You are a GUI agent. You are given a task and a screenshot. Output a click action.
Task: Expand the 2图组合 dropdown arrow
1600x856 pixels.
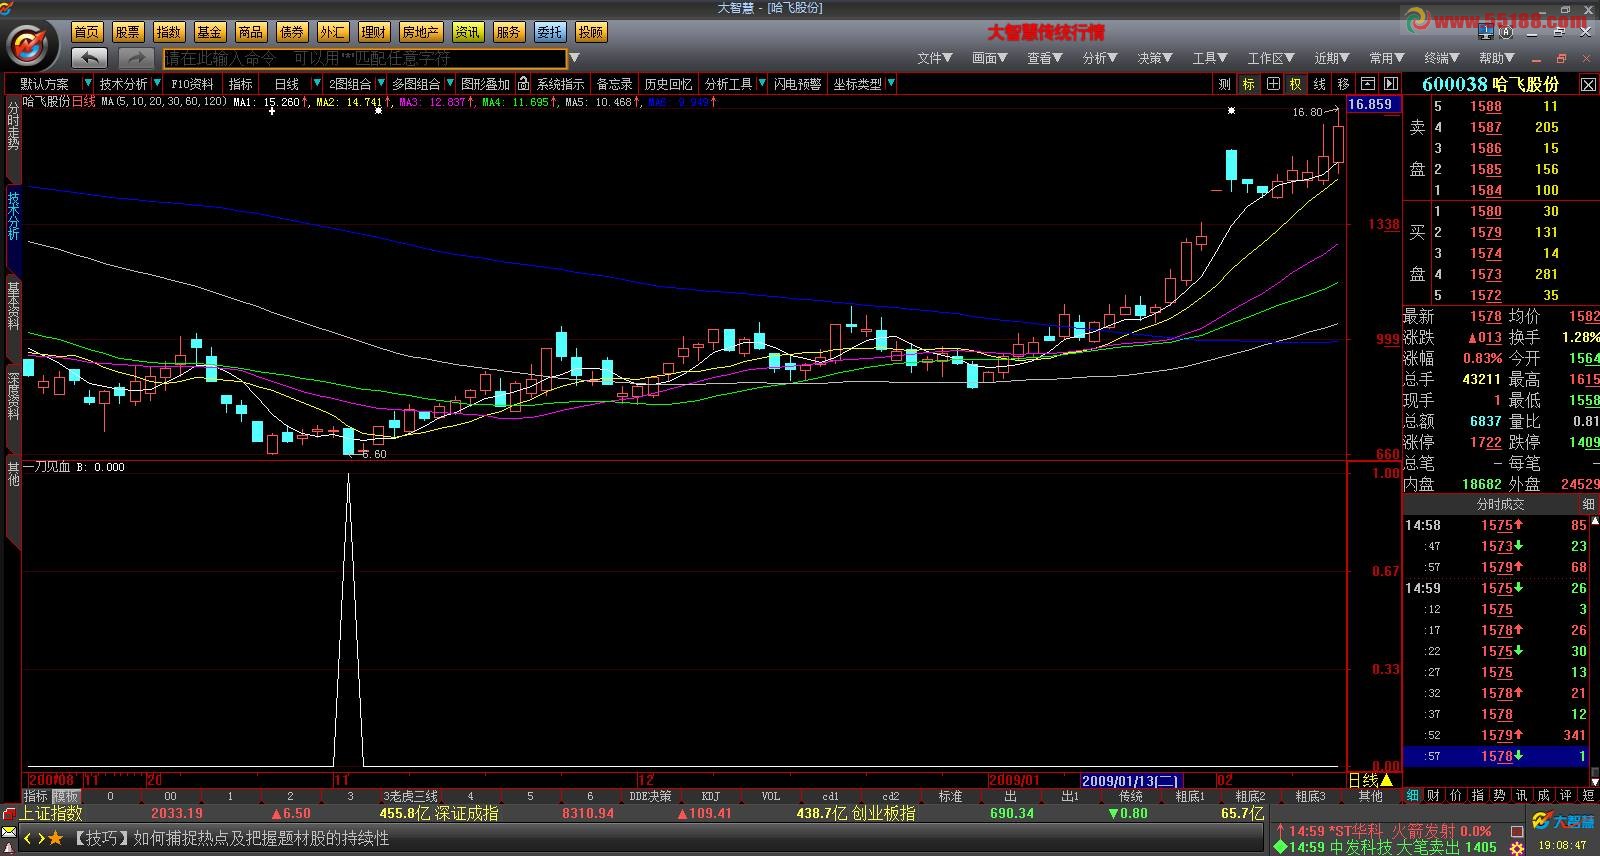(x=381, y=84)
